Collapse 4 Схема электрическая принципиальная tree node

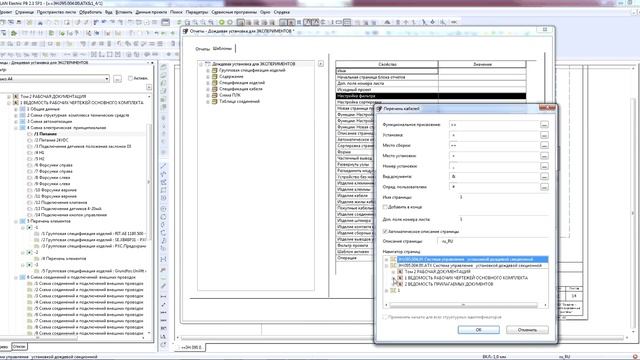[16, 128]
